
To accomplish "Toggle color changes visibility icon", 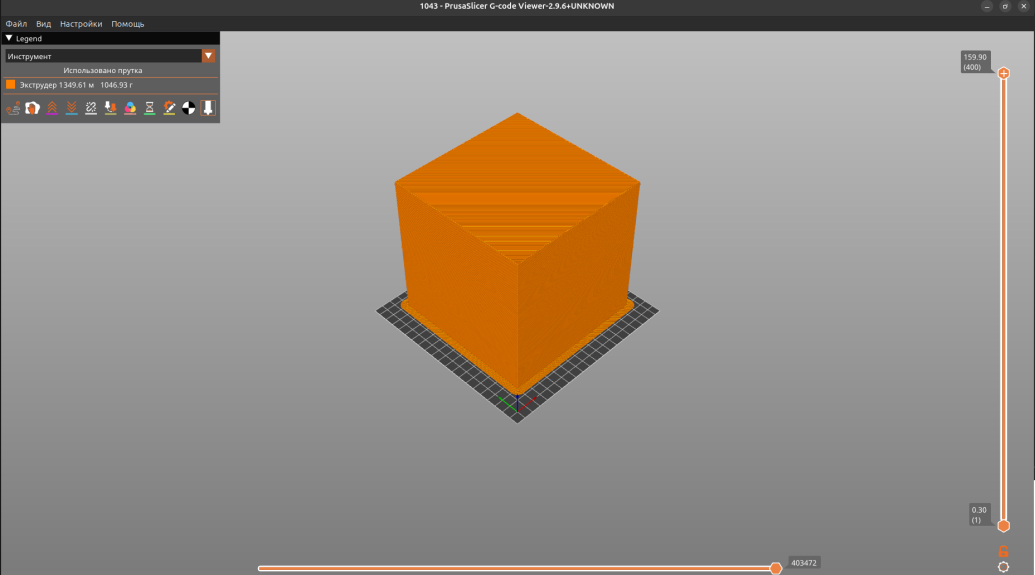I will click(x=130, y=108).
